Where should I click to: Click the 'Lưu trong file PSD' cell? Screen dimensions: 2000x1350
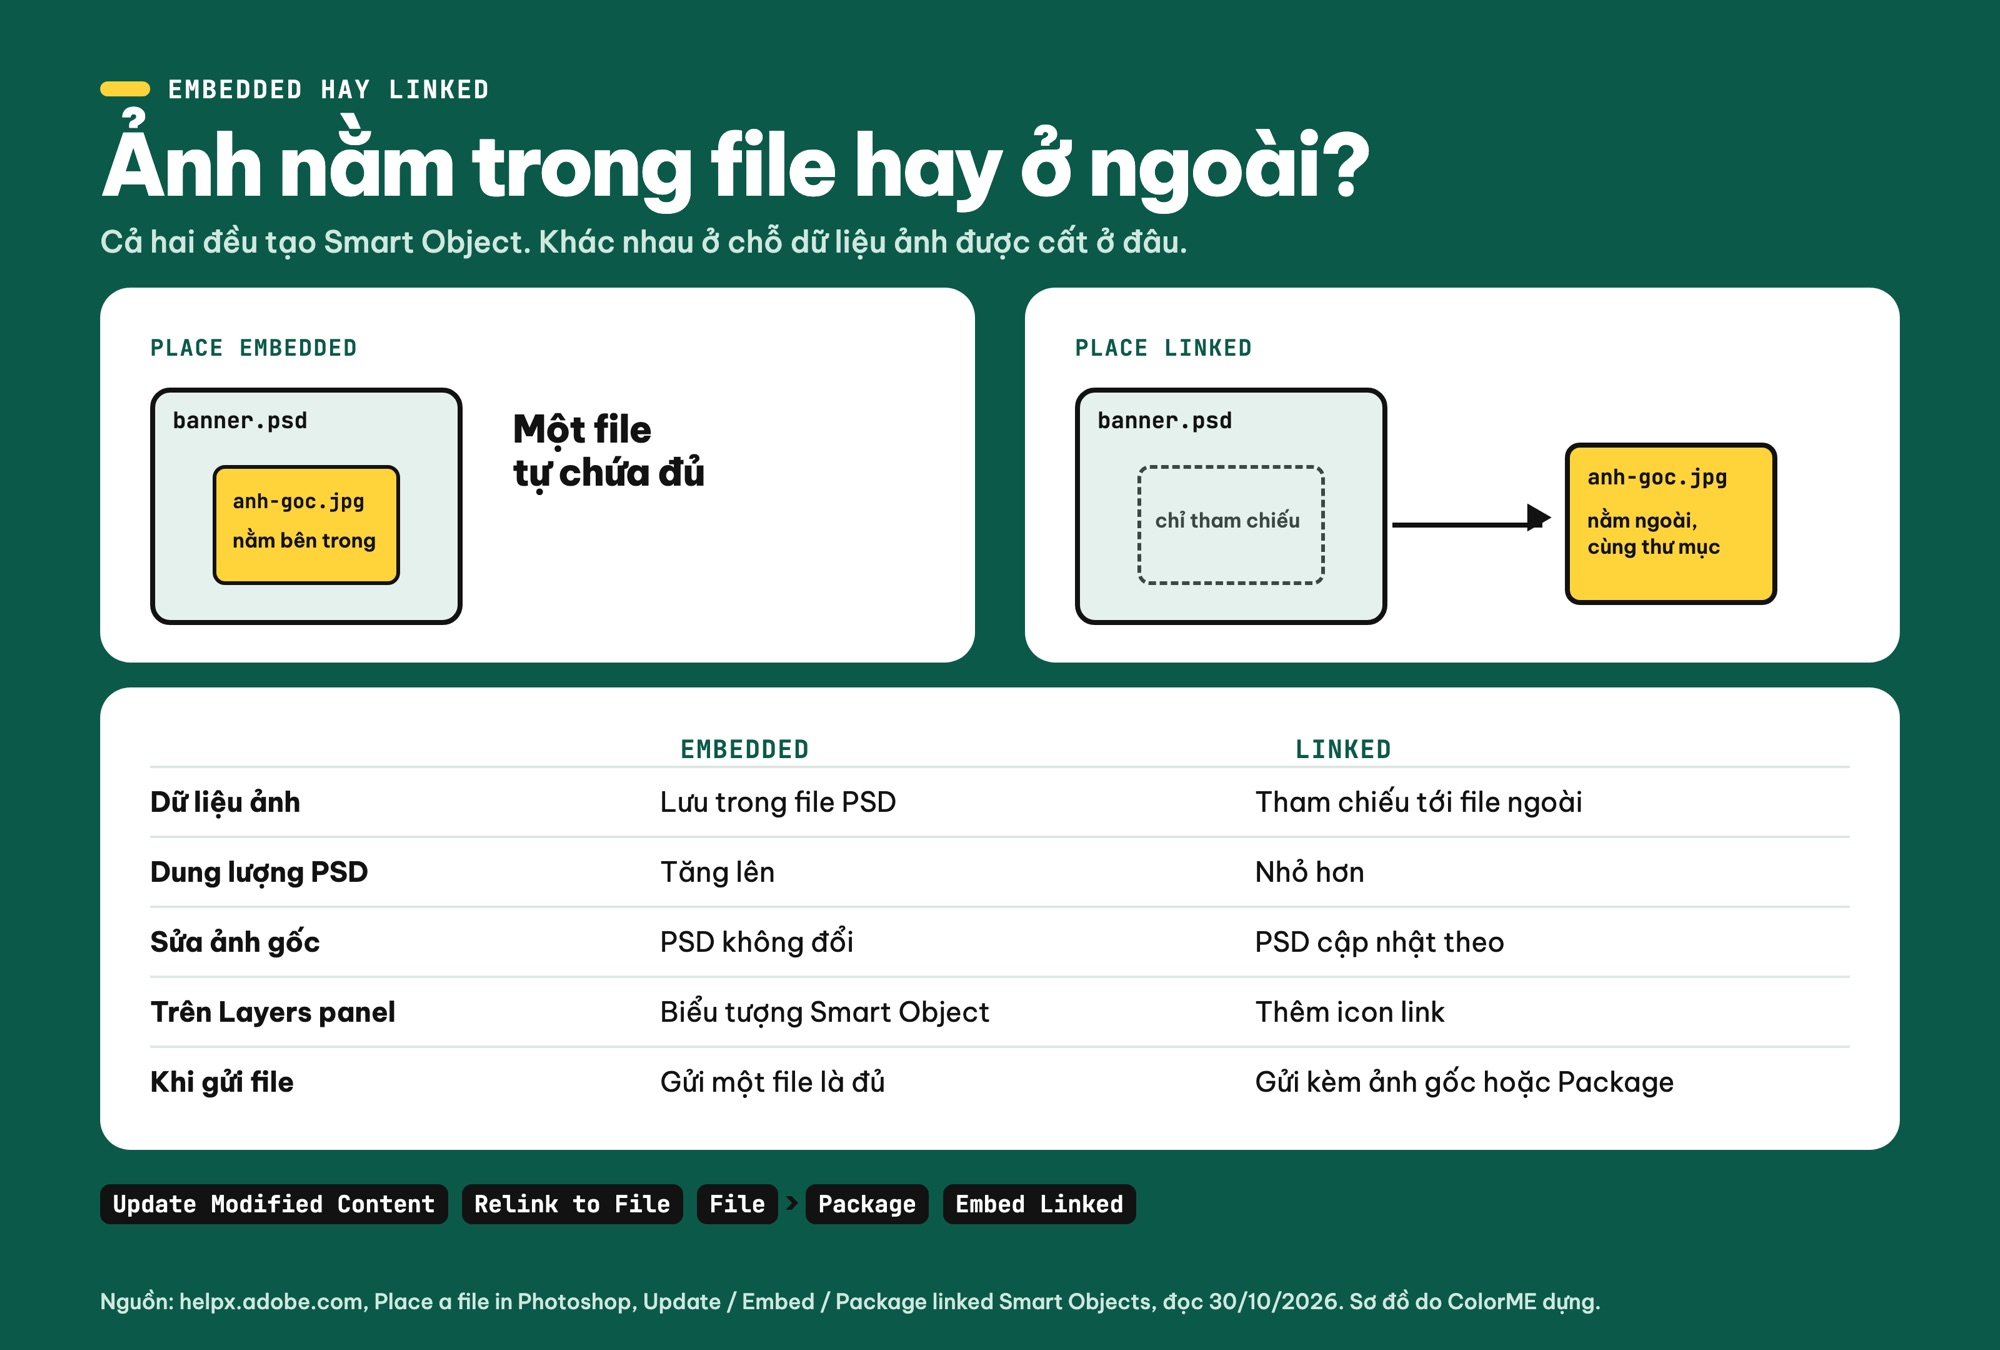(778, 802)
